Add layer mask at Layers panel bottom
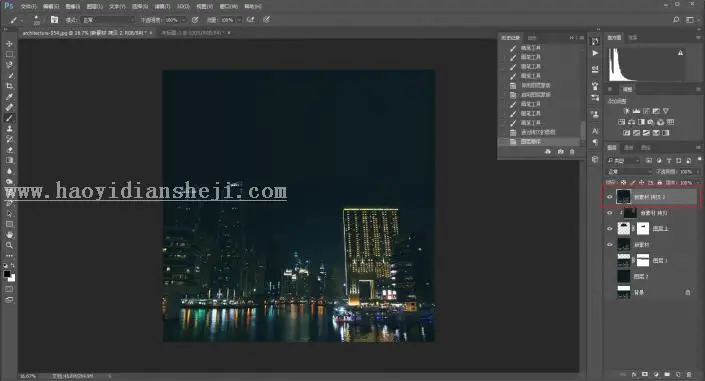 (645, 374)
